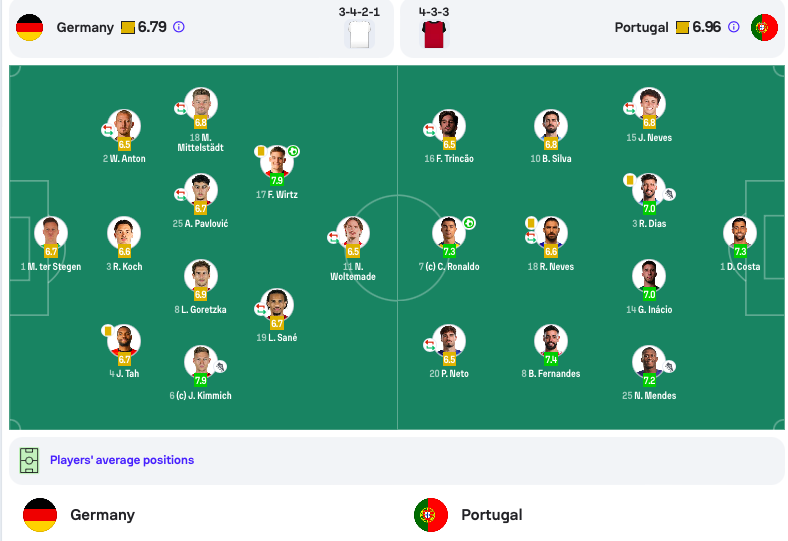Click the substitution icon on W. Anton
Viewport: 788px width, 541px height.
(108, 130)
